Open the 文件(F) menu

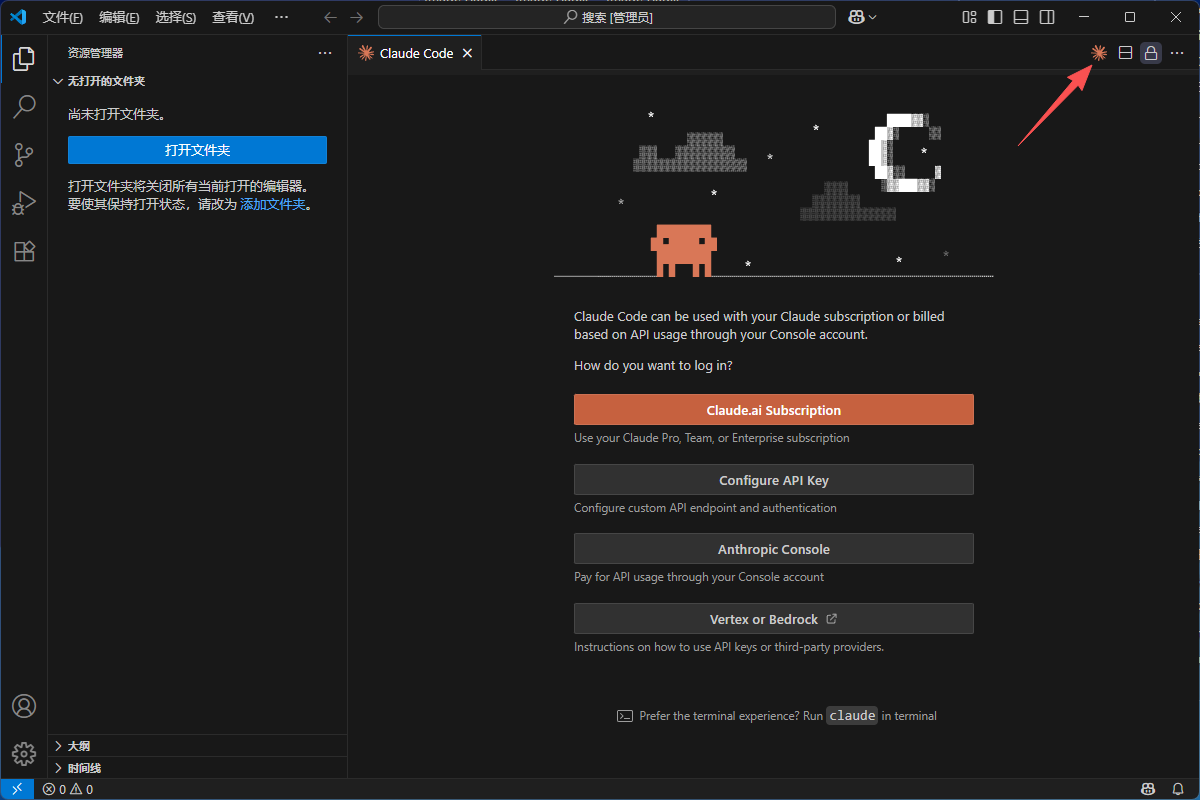click(x=63, y=17)
